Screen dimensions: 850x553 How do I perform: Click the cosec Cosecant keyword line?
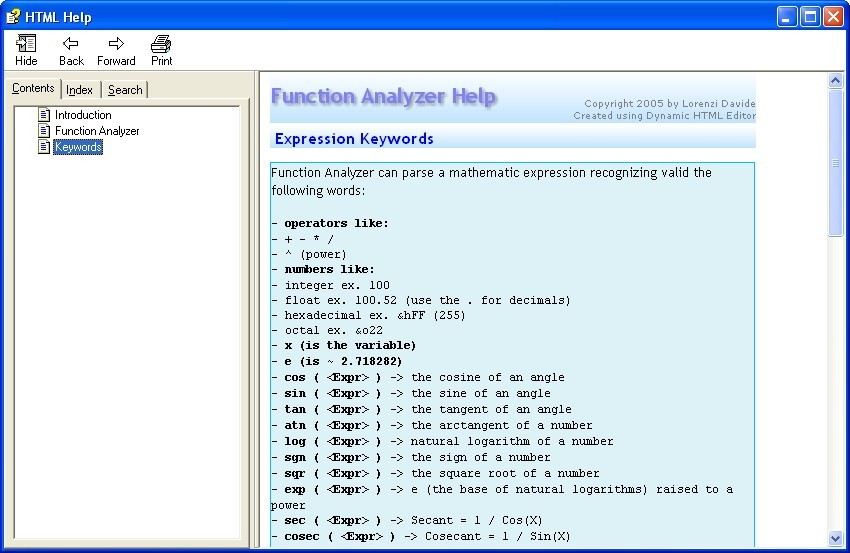[x=421, y=537]
